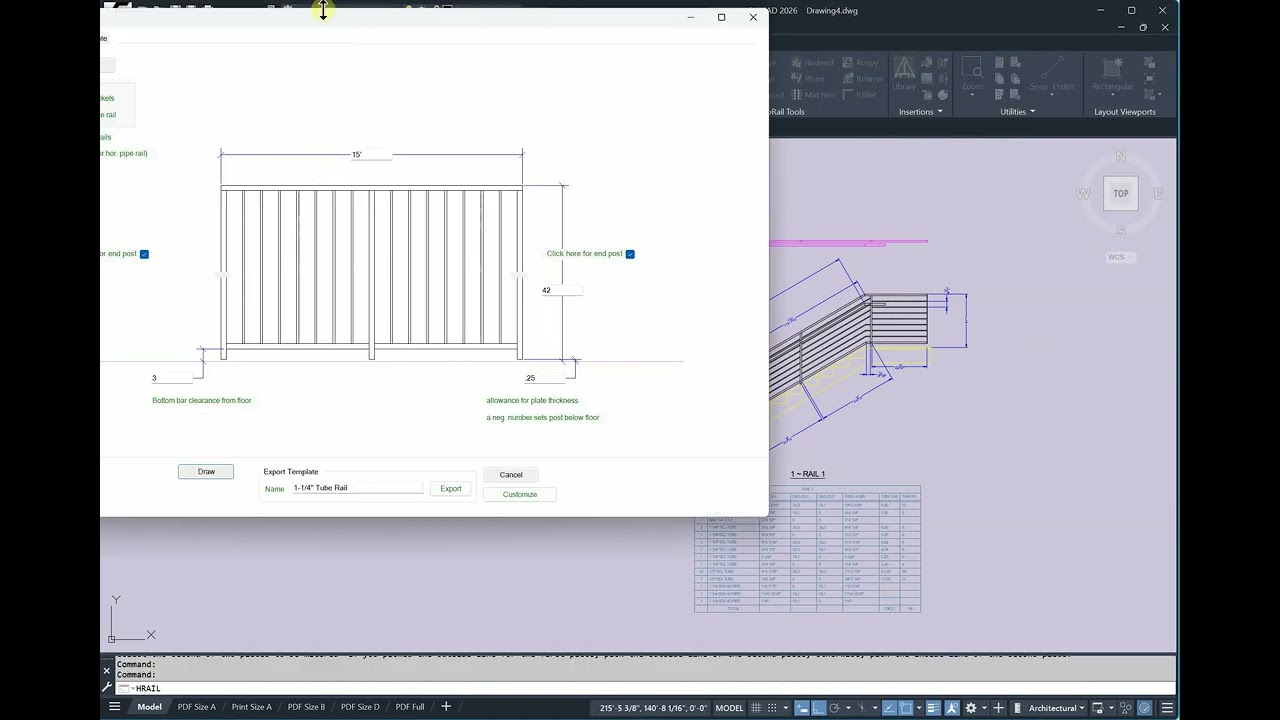Toggle the left end post checkbox

pos(144,254)
